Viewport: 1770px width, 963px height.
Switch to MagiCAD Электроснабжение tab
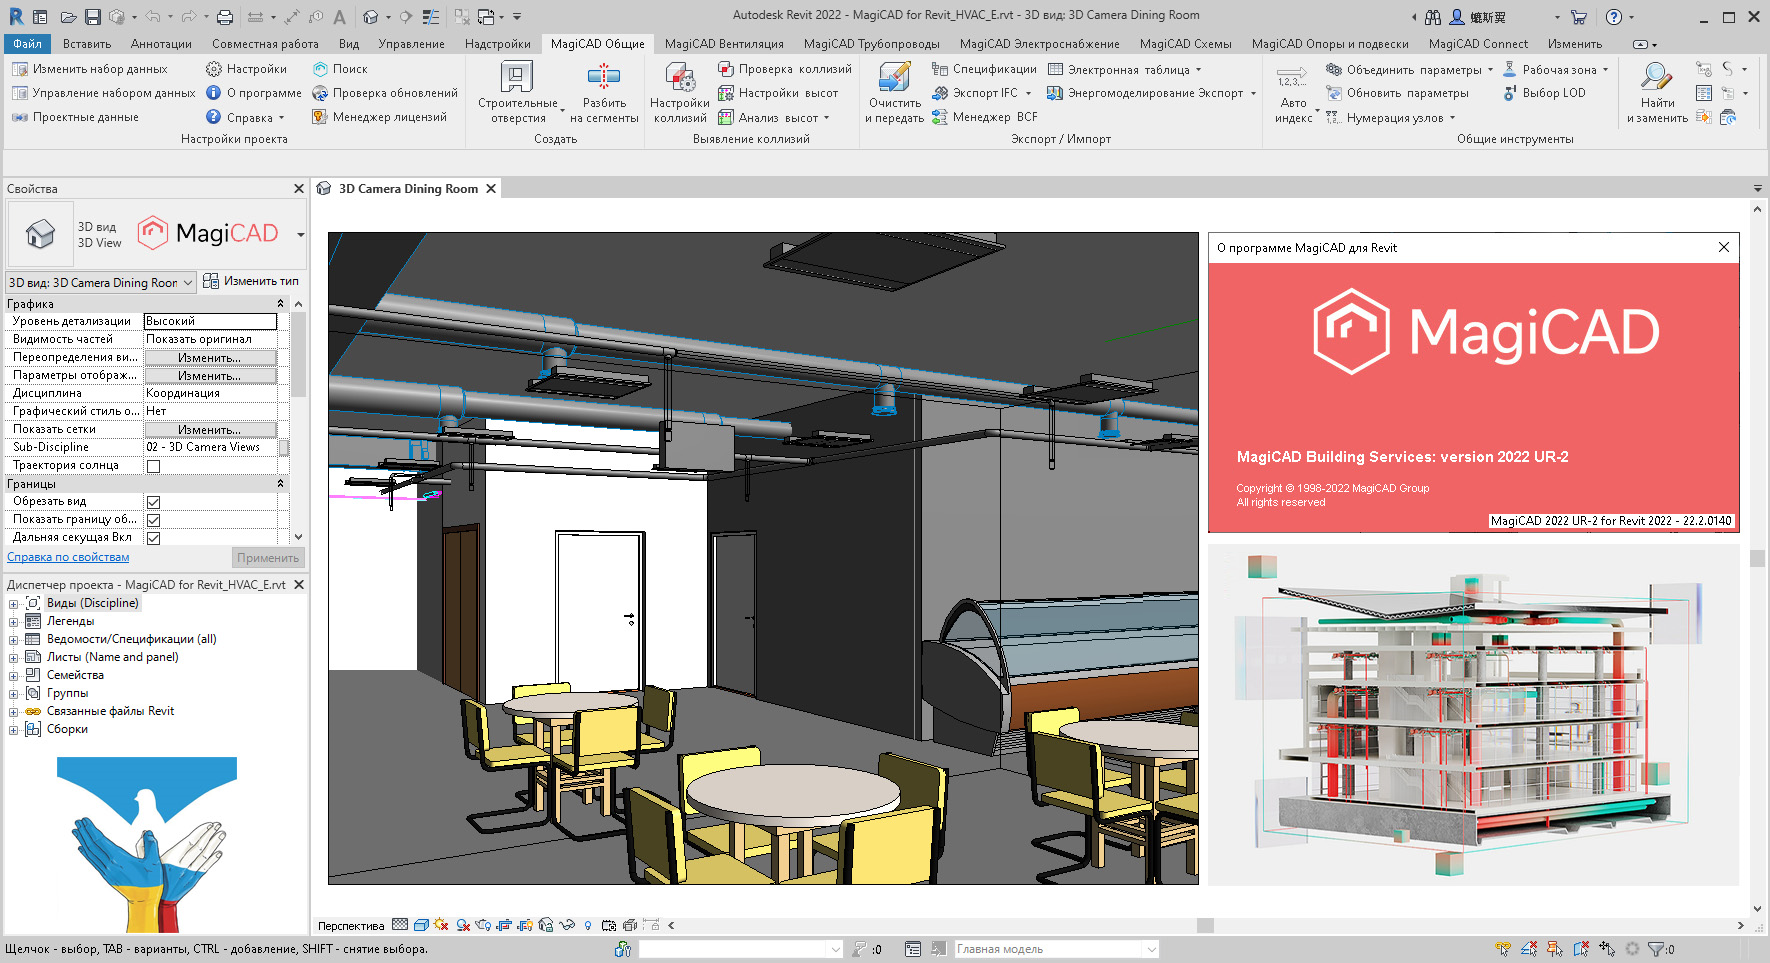point(1040,44)
